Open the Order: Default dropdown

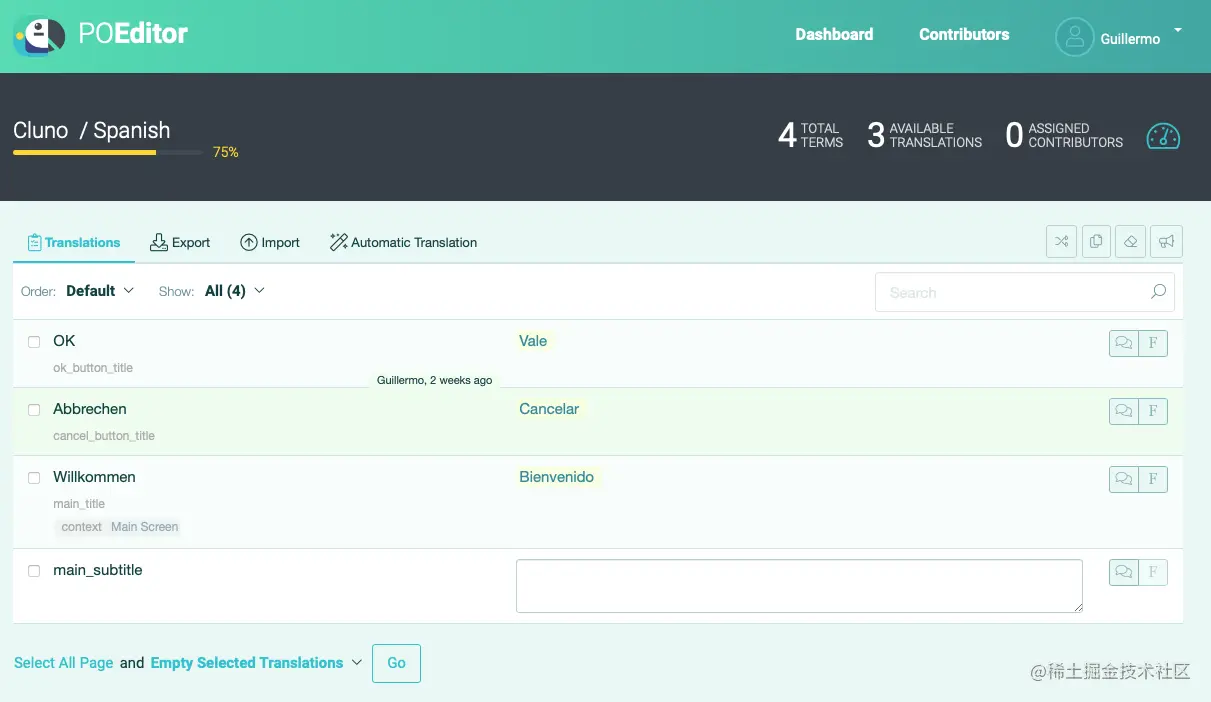[100, 291]
